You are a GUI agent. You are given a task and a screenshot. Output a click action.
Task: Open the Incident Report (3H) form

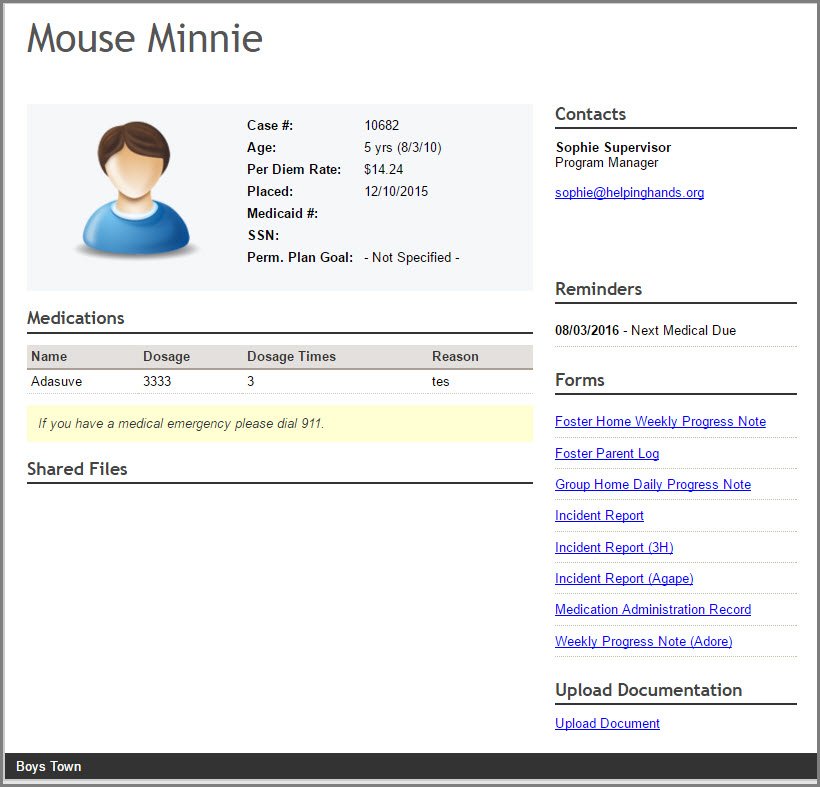tap(614, 548)
